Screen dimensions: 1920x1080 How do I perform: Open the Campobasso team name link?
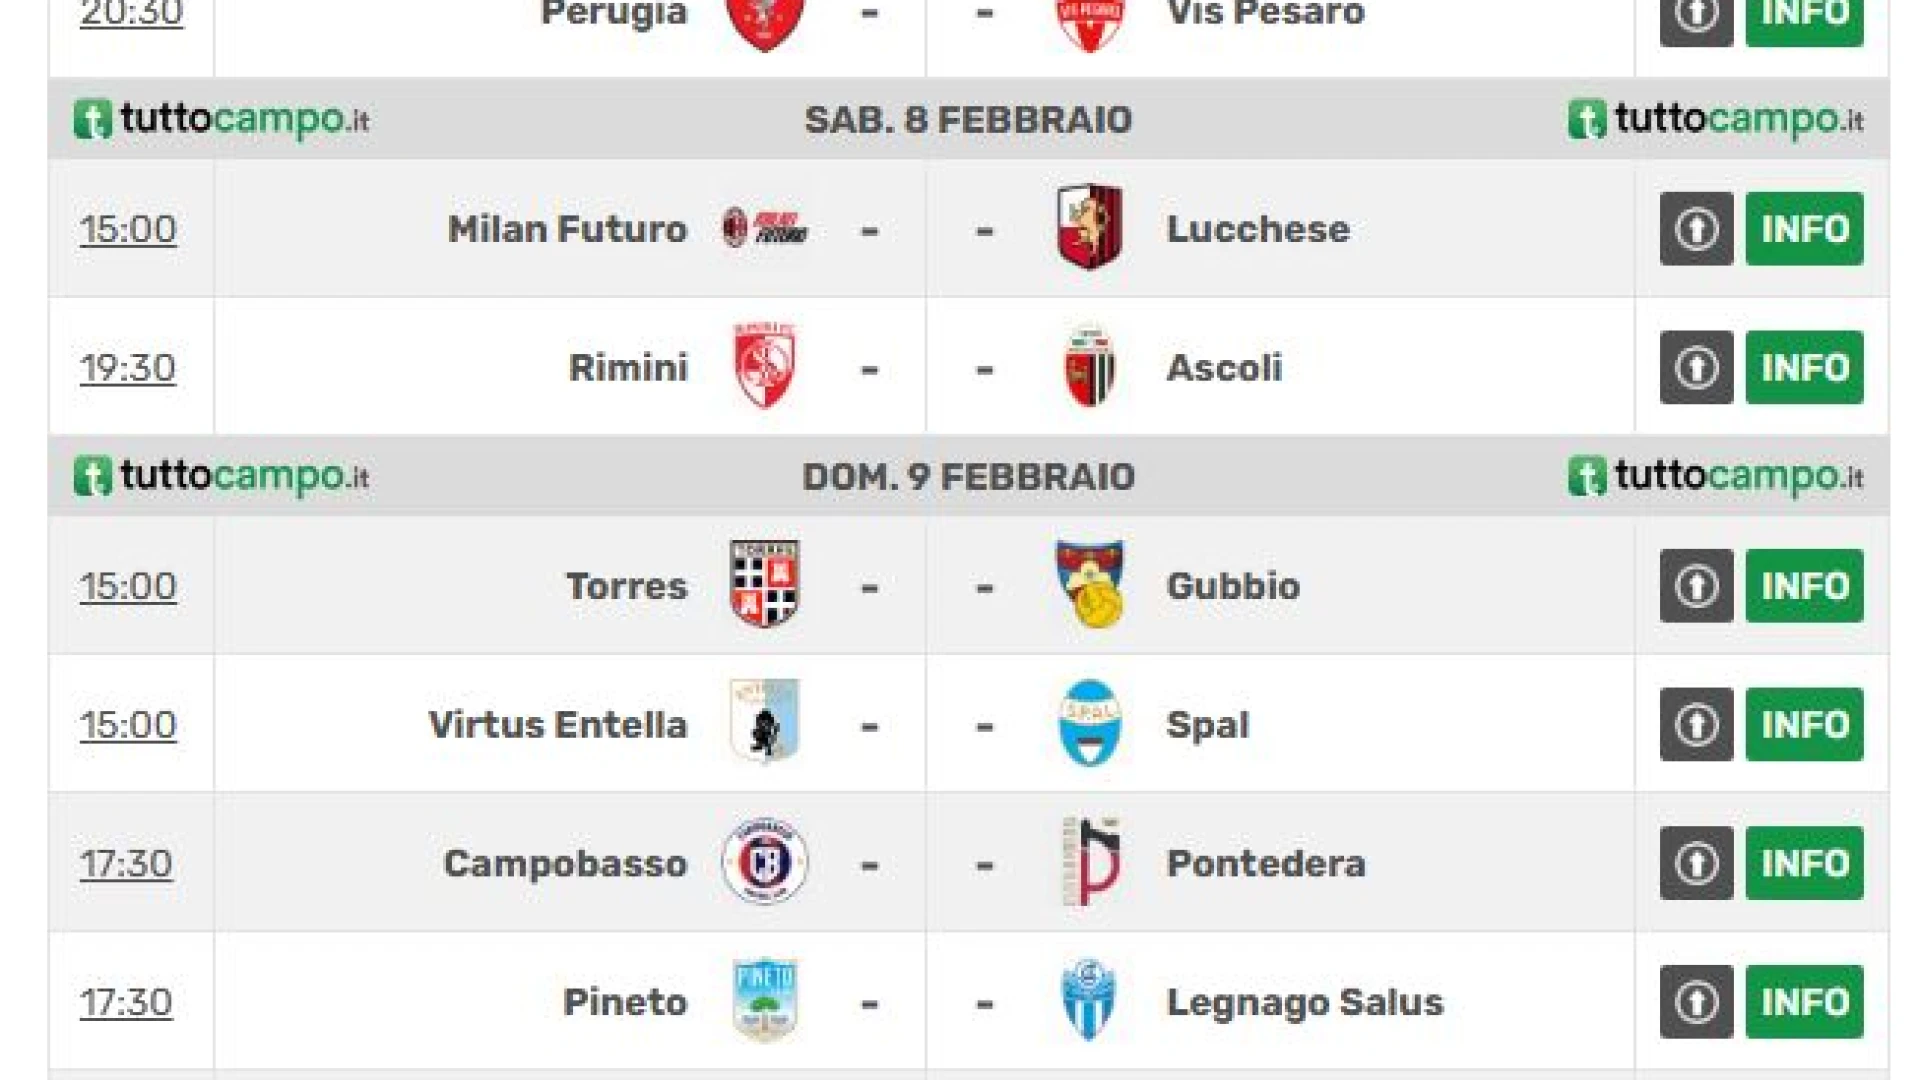coord(565,863)
